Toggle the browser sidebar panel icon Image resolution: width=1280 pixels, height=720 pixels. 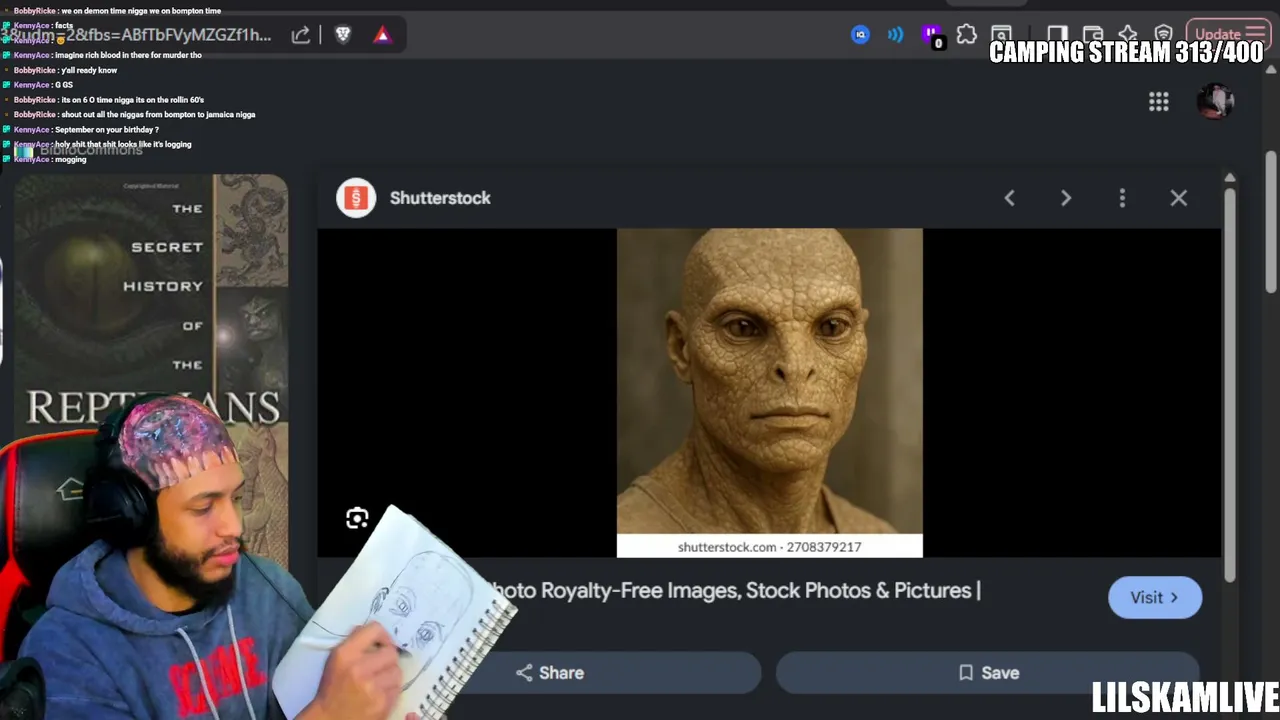[x=1057, y=35]
